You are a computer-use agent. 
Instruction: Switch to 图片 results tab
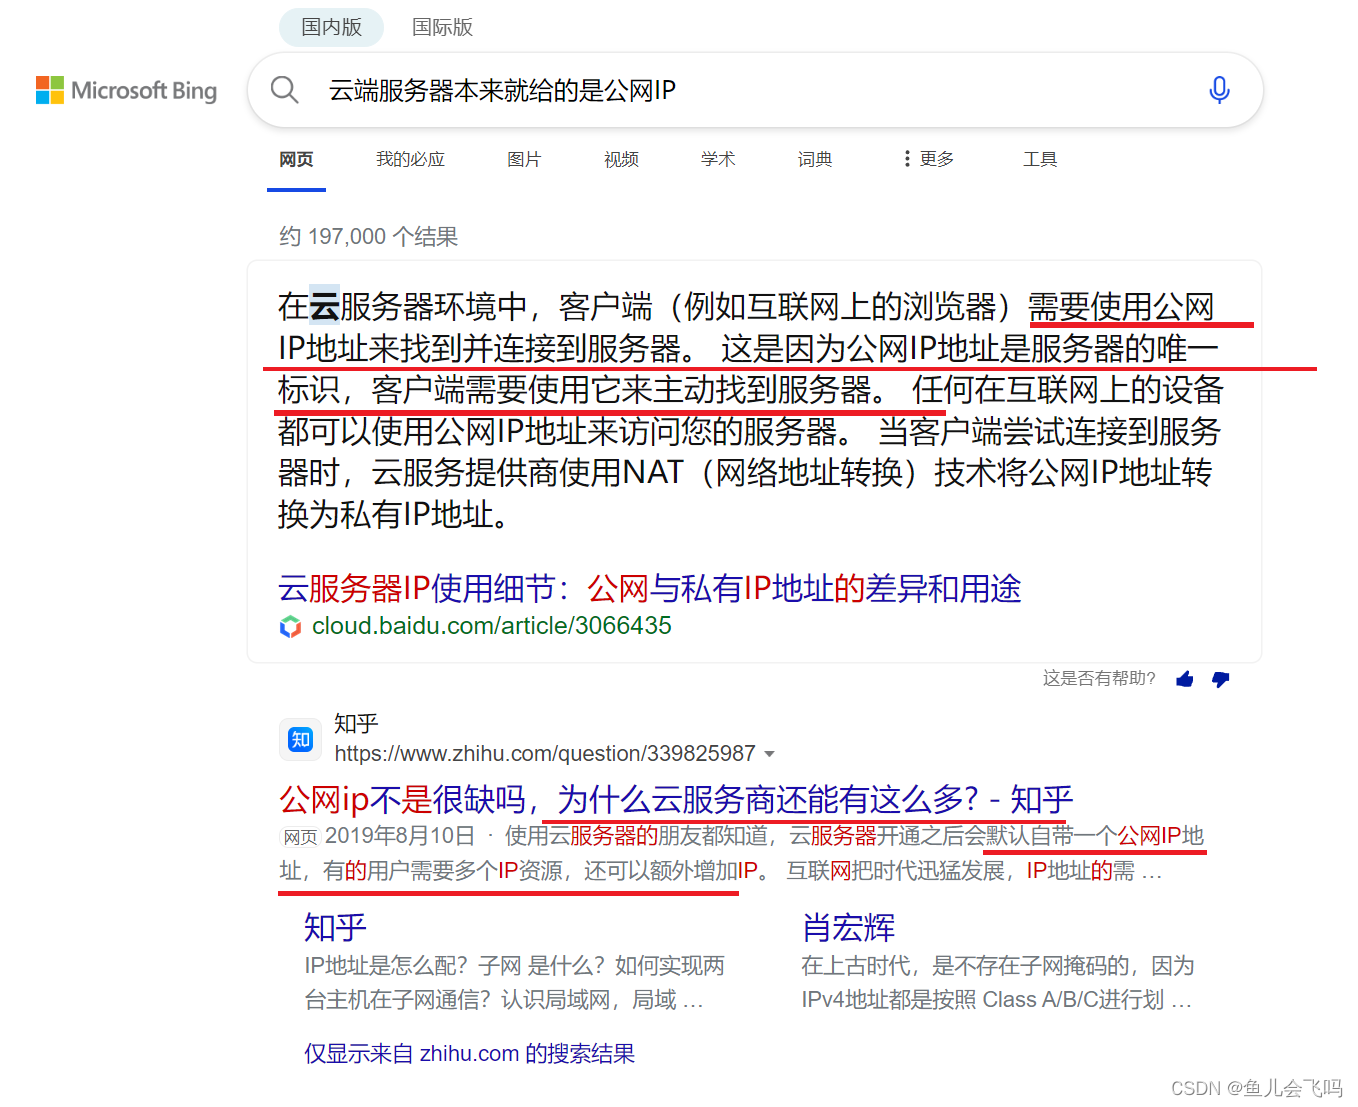pyautogui.click(x=524, y=159)
